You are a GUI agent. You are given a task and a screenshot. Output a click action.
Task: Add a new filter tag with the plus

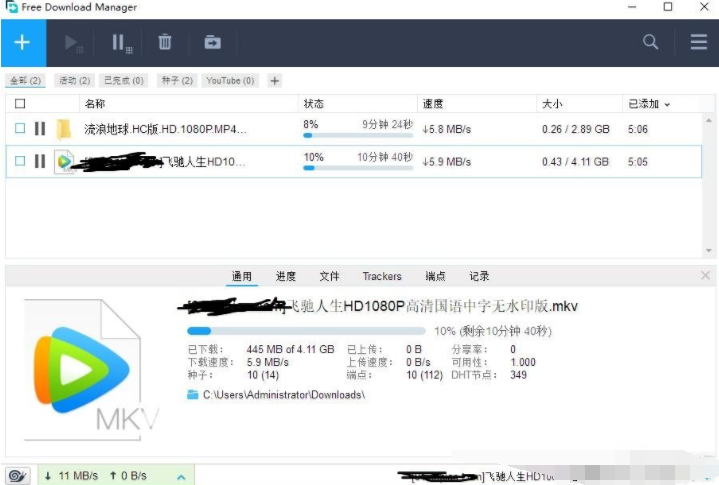[x=275, y=81]
